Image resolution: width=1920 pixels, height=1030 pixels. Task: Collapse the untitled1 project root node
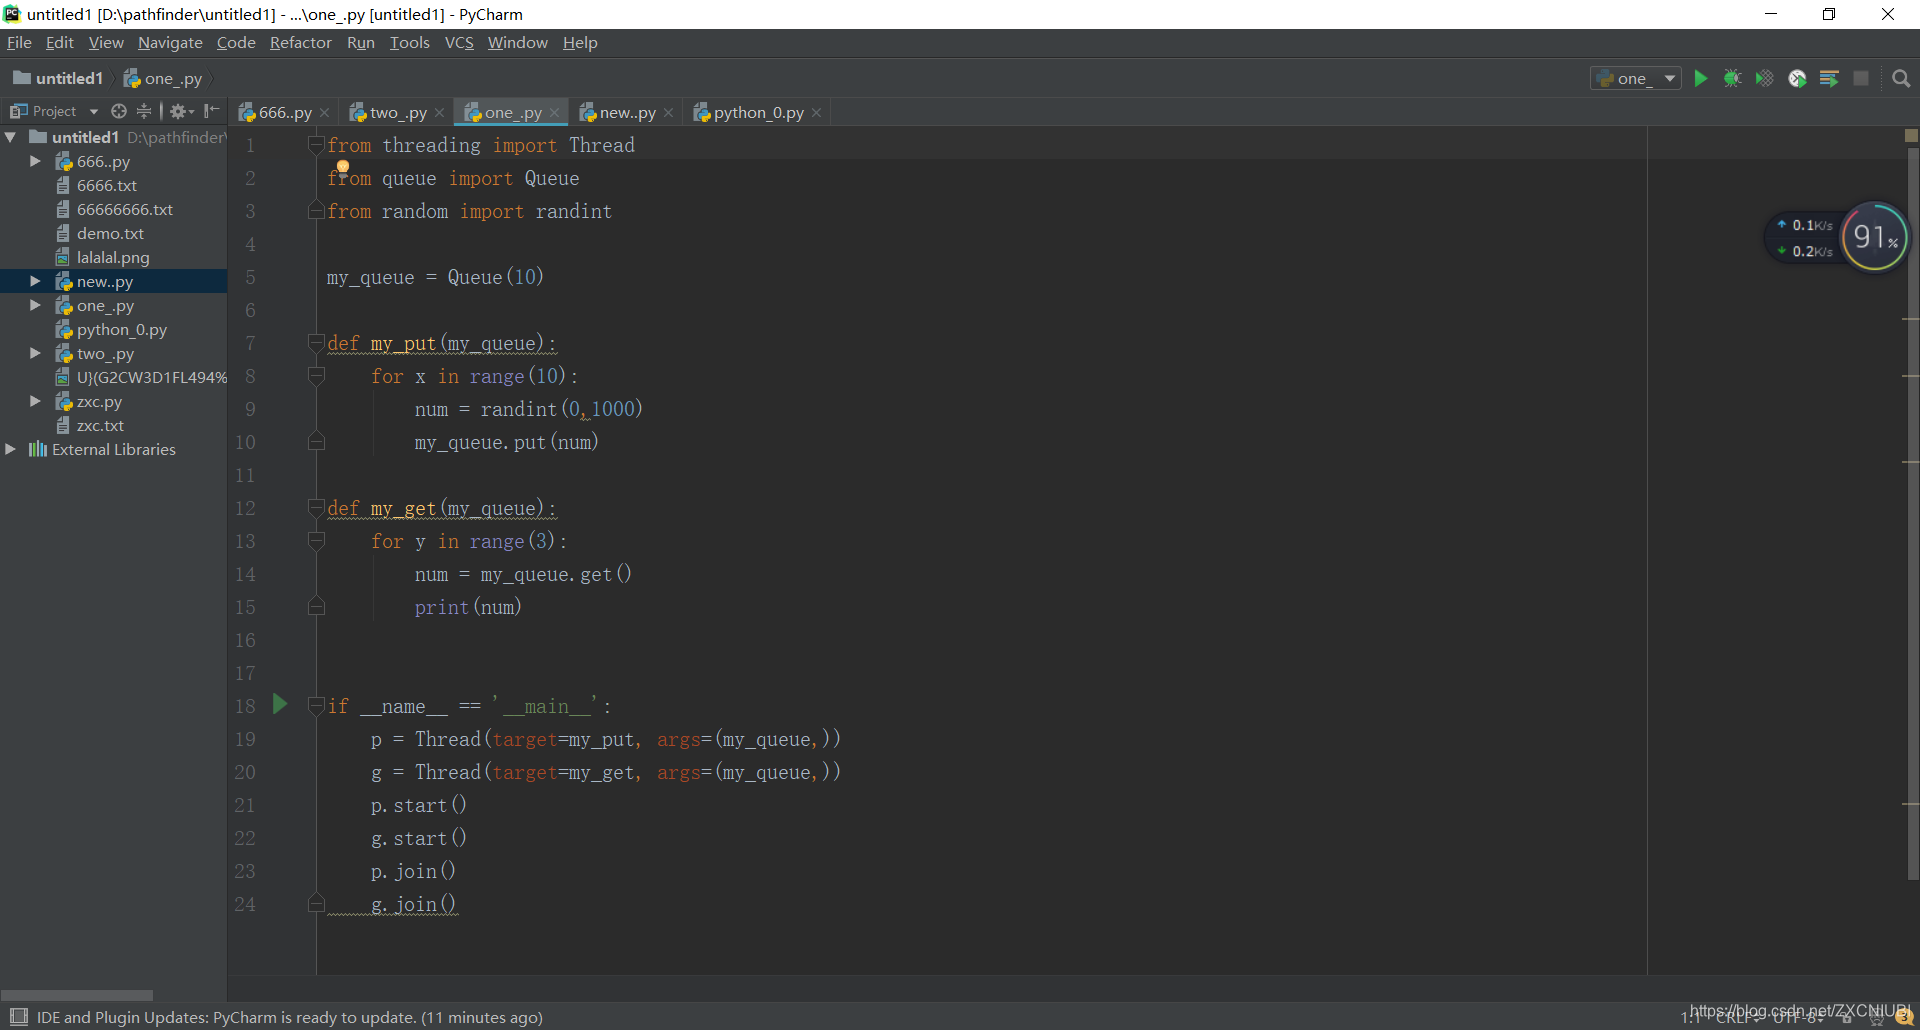pyautogui.click(x=10, y=137)
